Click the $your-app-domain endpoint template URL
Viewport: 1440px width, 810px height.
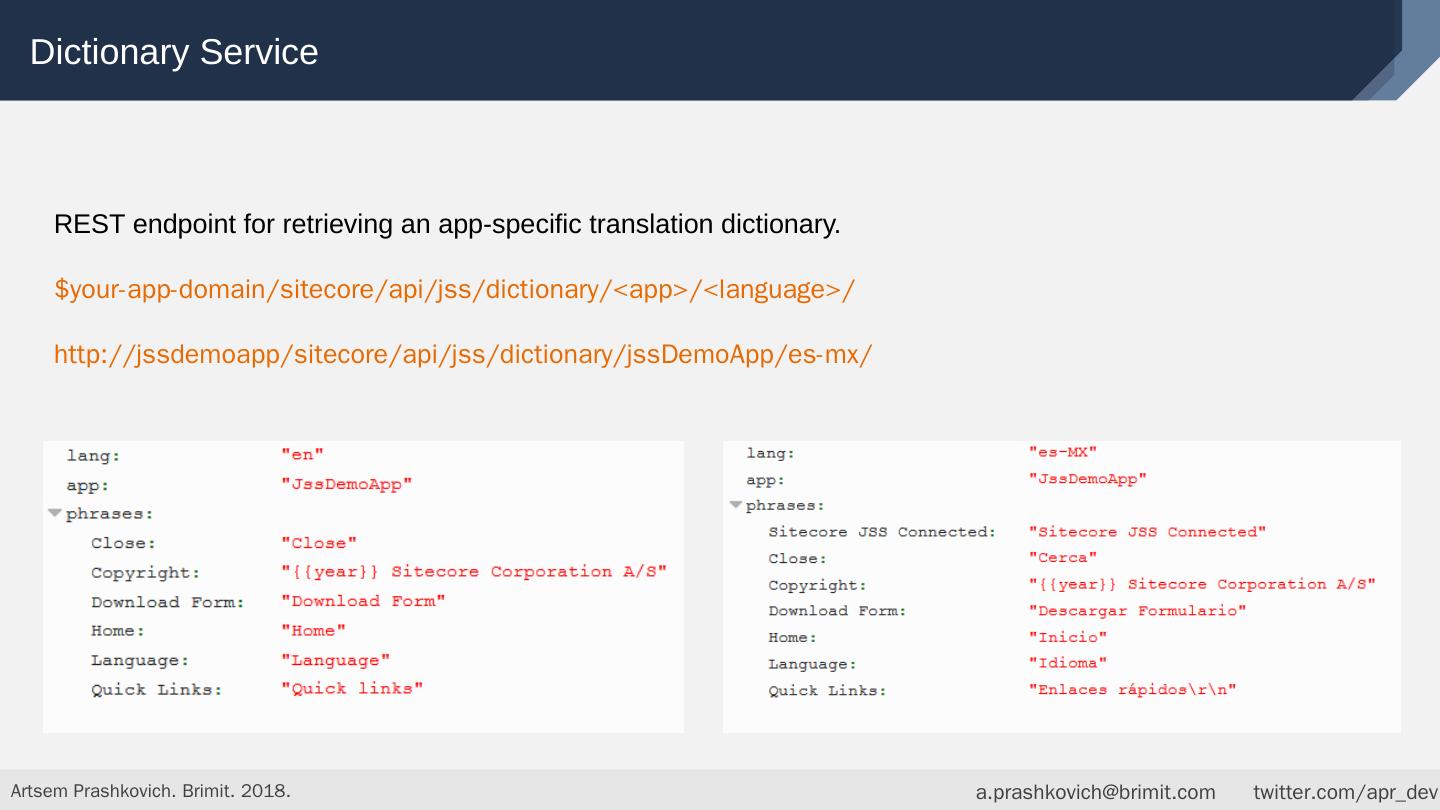click(454, 290)
